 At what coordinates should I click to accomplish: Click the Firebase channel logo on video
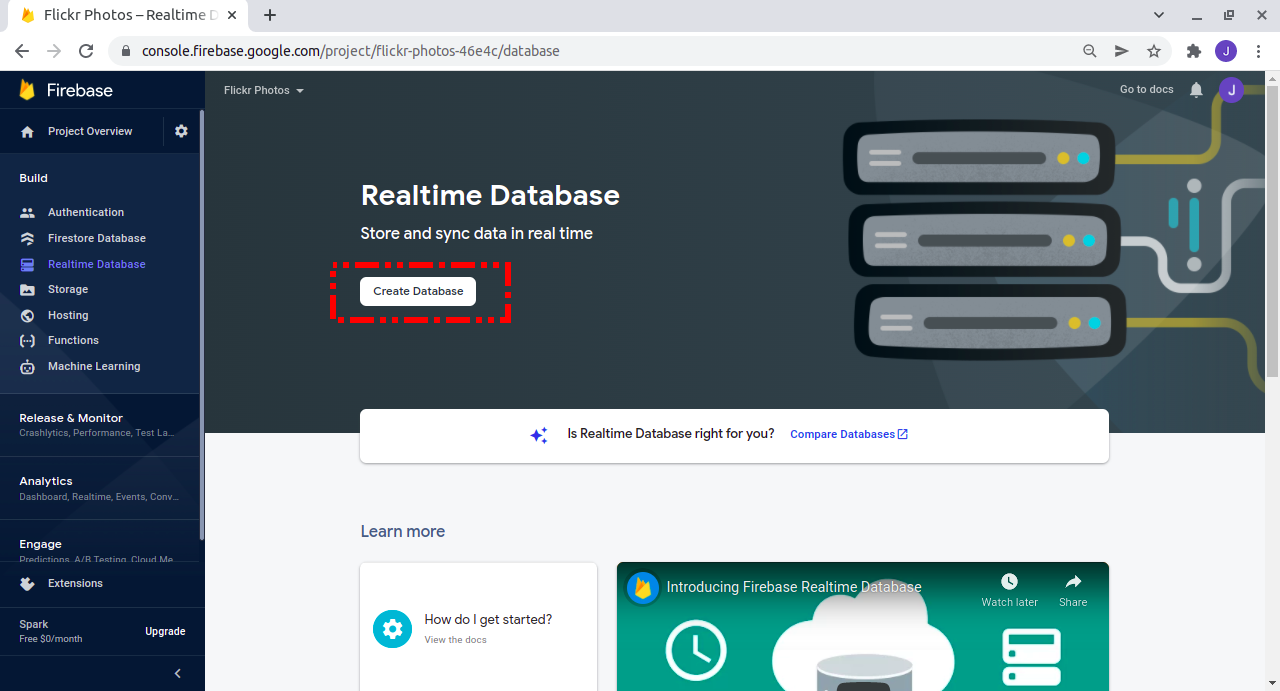tap(643, 587)
